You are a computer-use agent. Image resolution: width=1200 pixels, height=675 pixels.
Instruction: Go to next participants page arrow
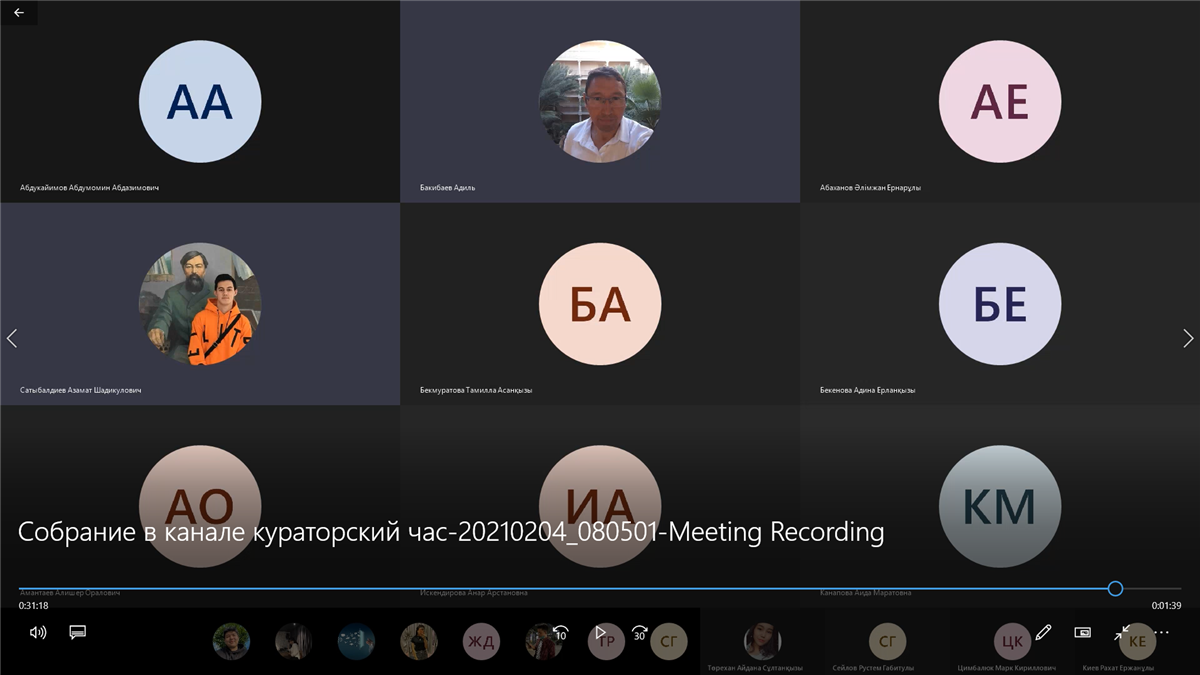tap(1188, 338)
